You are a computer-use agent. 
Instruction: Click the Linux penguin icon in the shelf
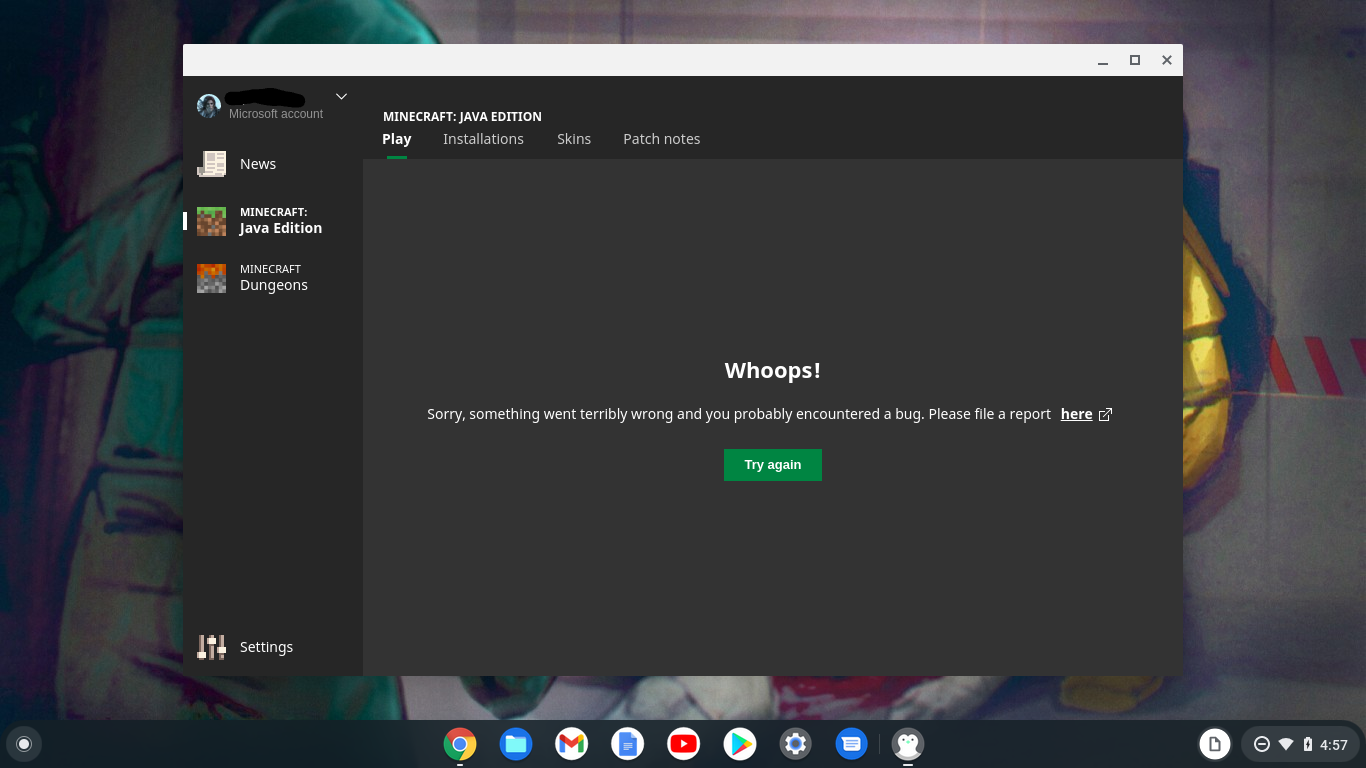coord(908,744)
